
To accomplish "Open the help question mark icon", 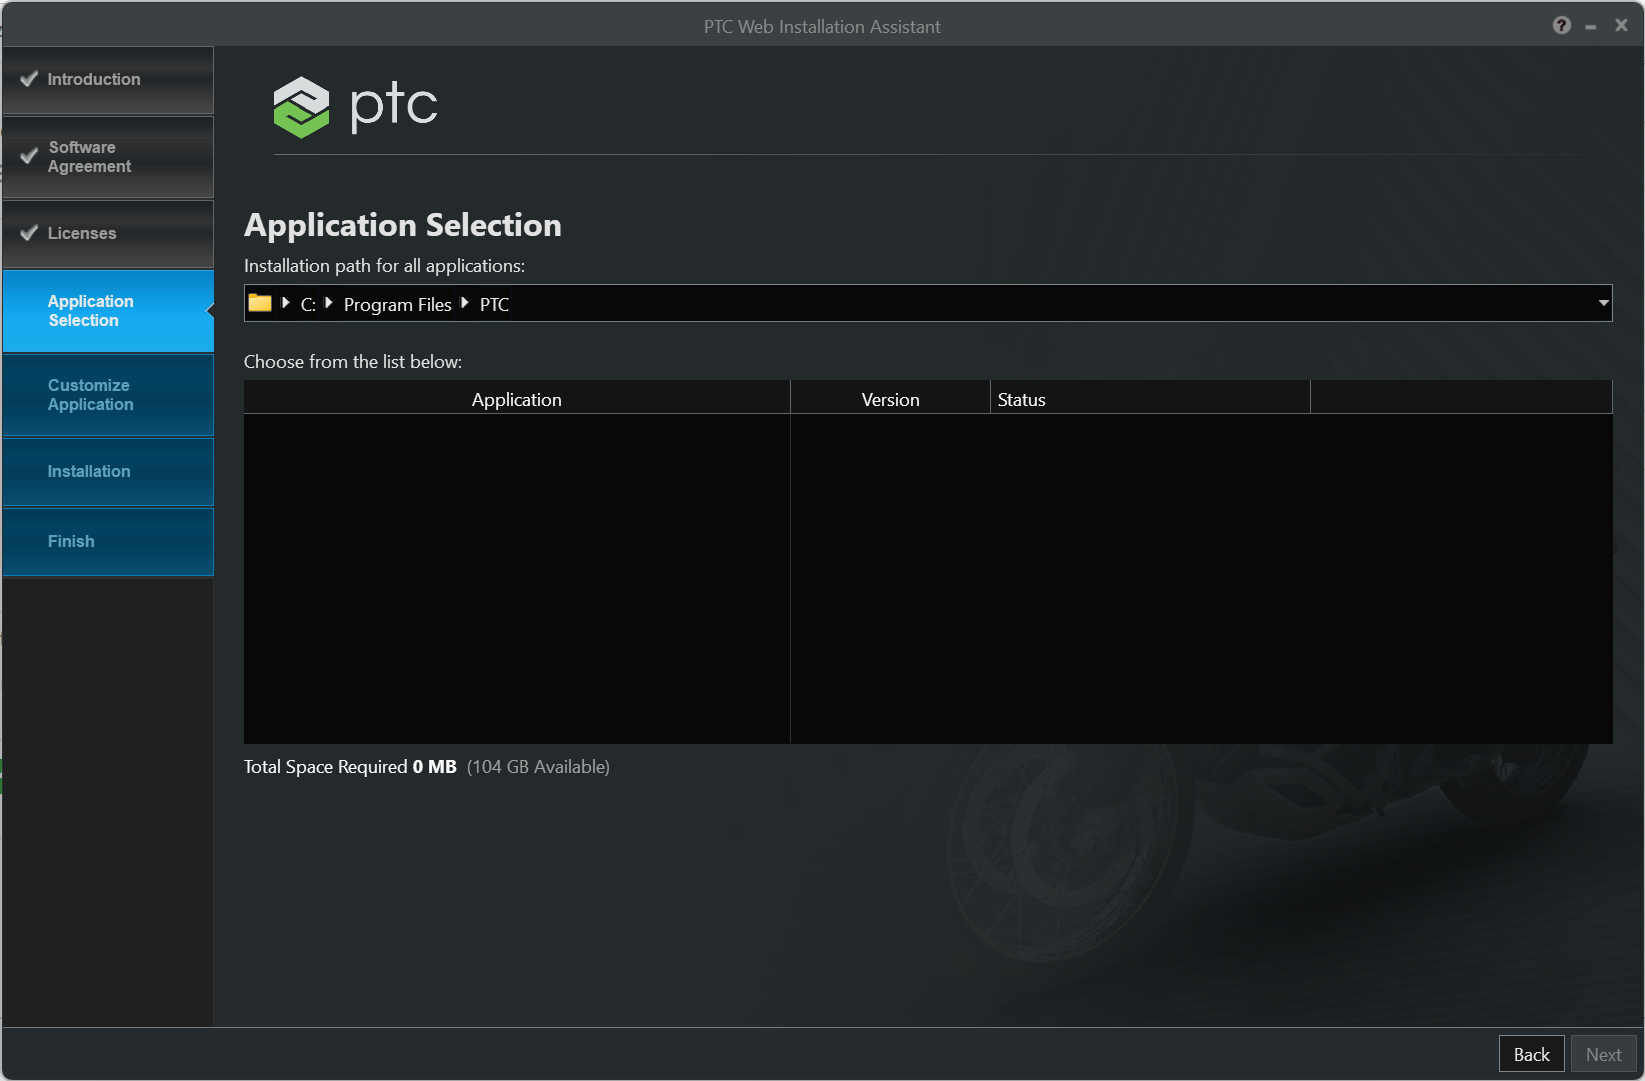I will pos(1561,25).
